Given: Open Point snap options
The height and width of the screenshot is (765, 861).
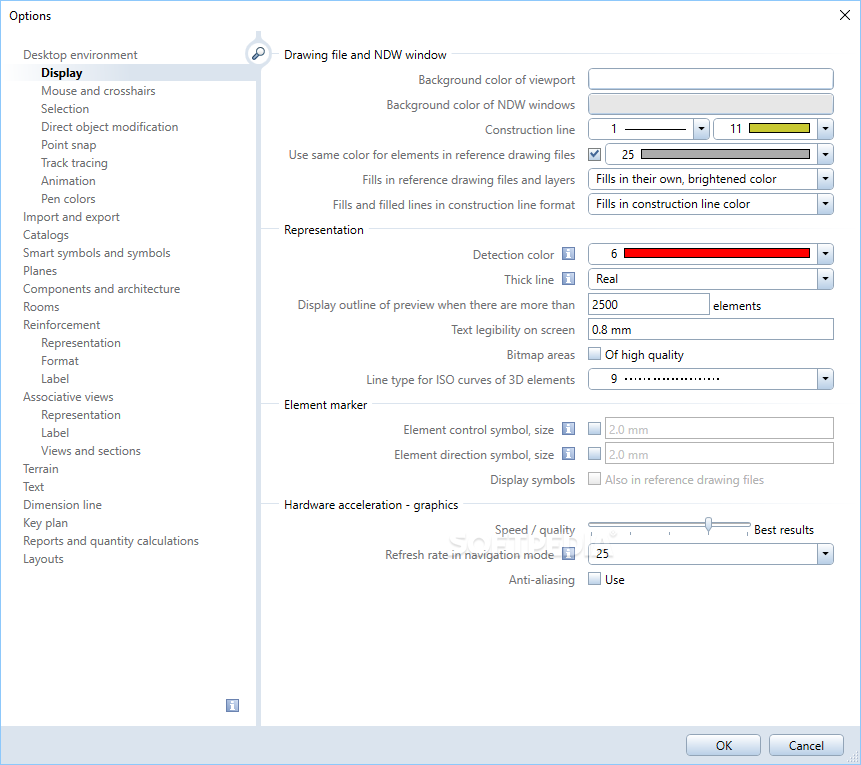Looking at the screenshot, I should [69, 145].
